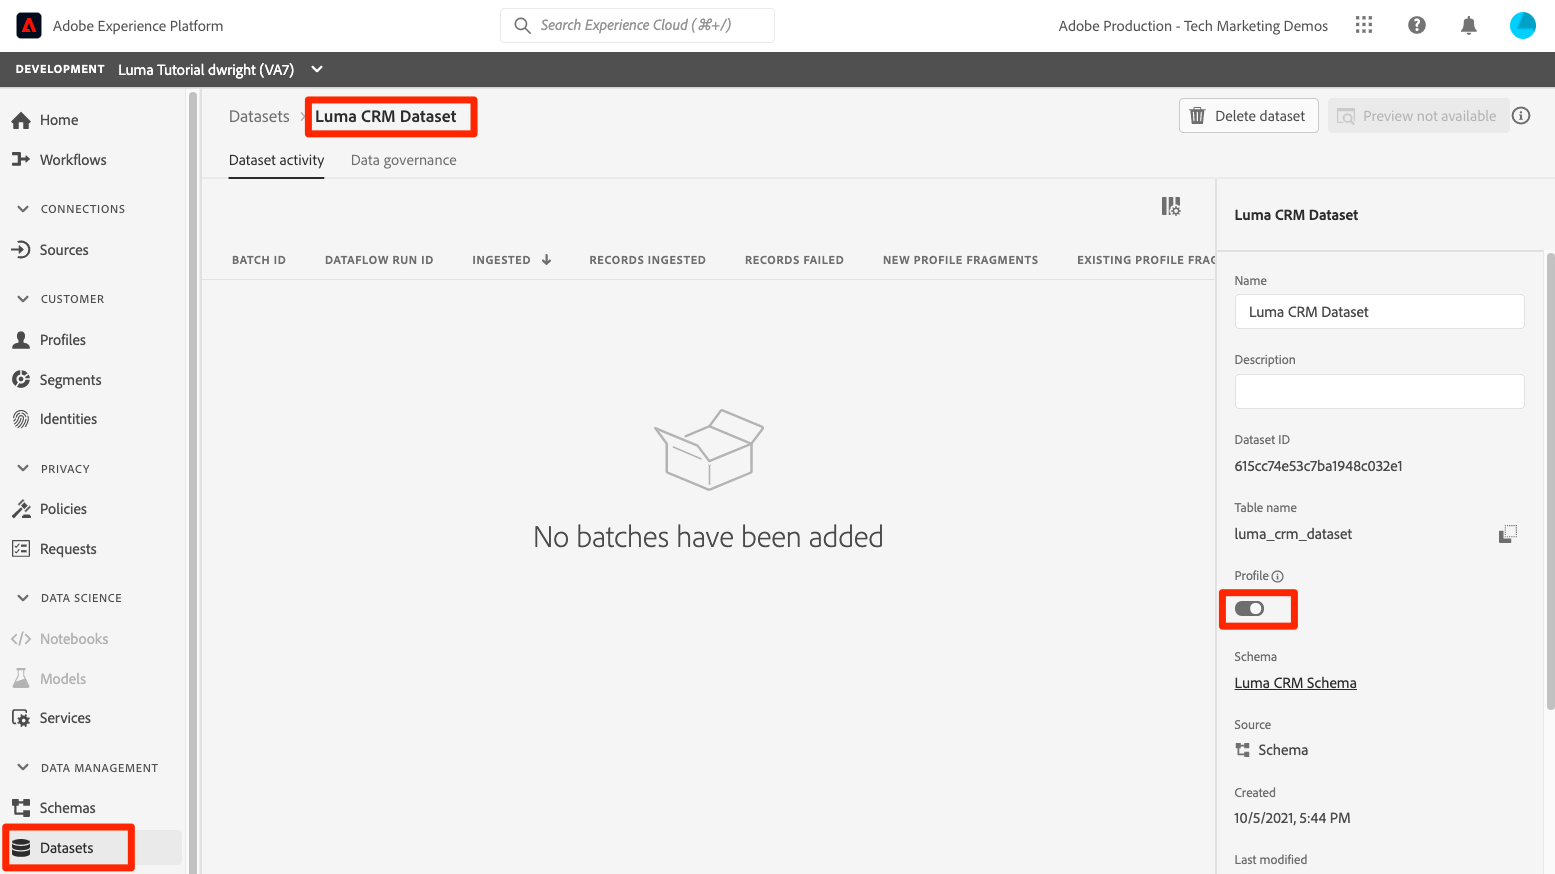Click the Preview not available button

click(1418, 116)
